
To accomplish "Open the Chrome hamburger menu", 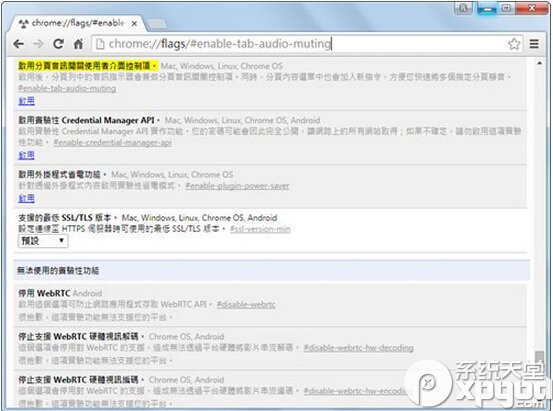I will coord(534,44).
